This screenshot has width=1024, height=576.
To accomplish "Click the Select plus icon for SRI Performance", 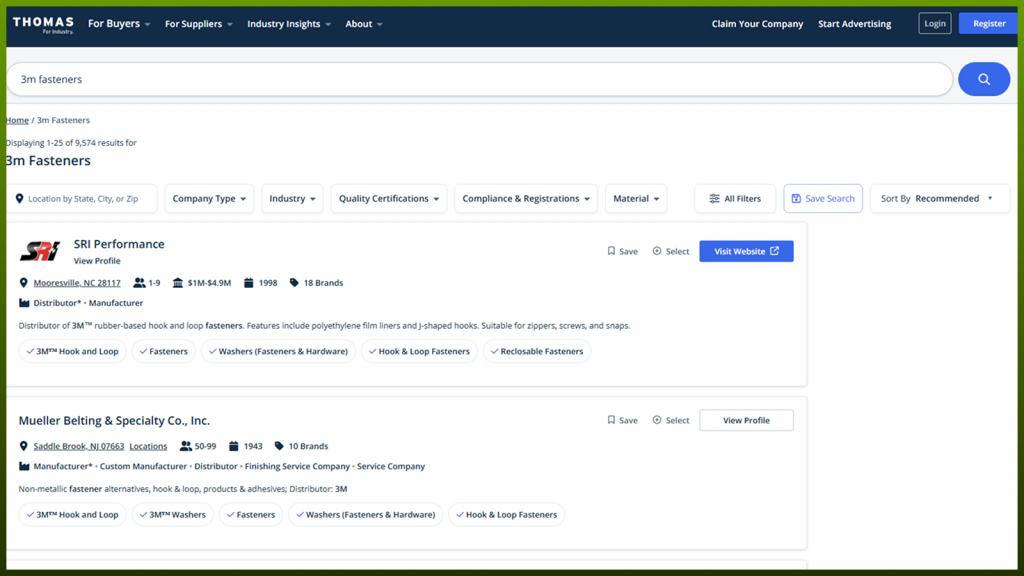I will pyautogui.click(x=657, y=251).
